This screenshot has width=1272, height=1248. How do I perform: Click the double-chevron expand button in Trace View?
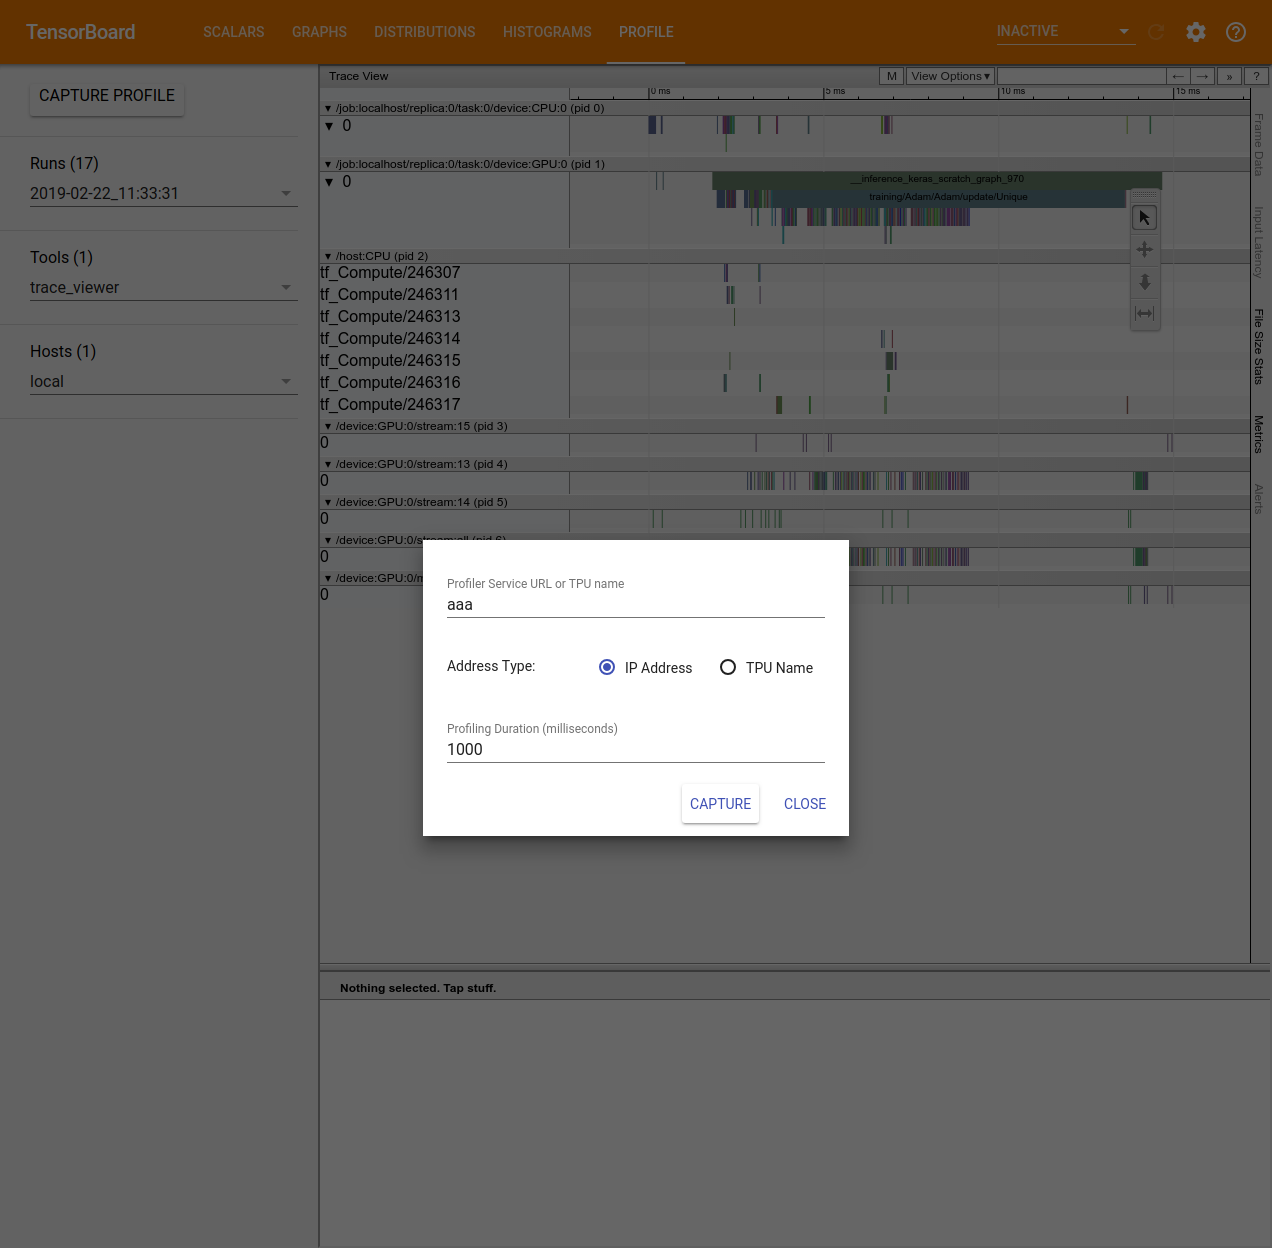1230,76
